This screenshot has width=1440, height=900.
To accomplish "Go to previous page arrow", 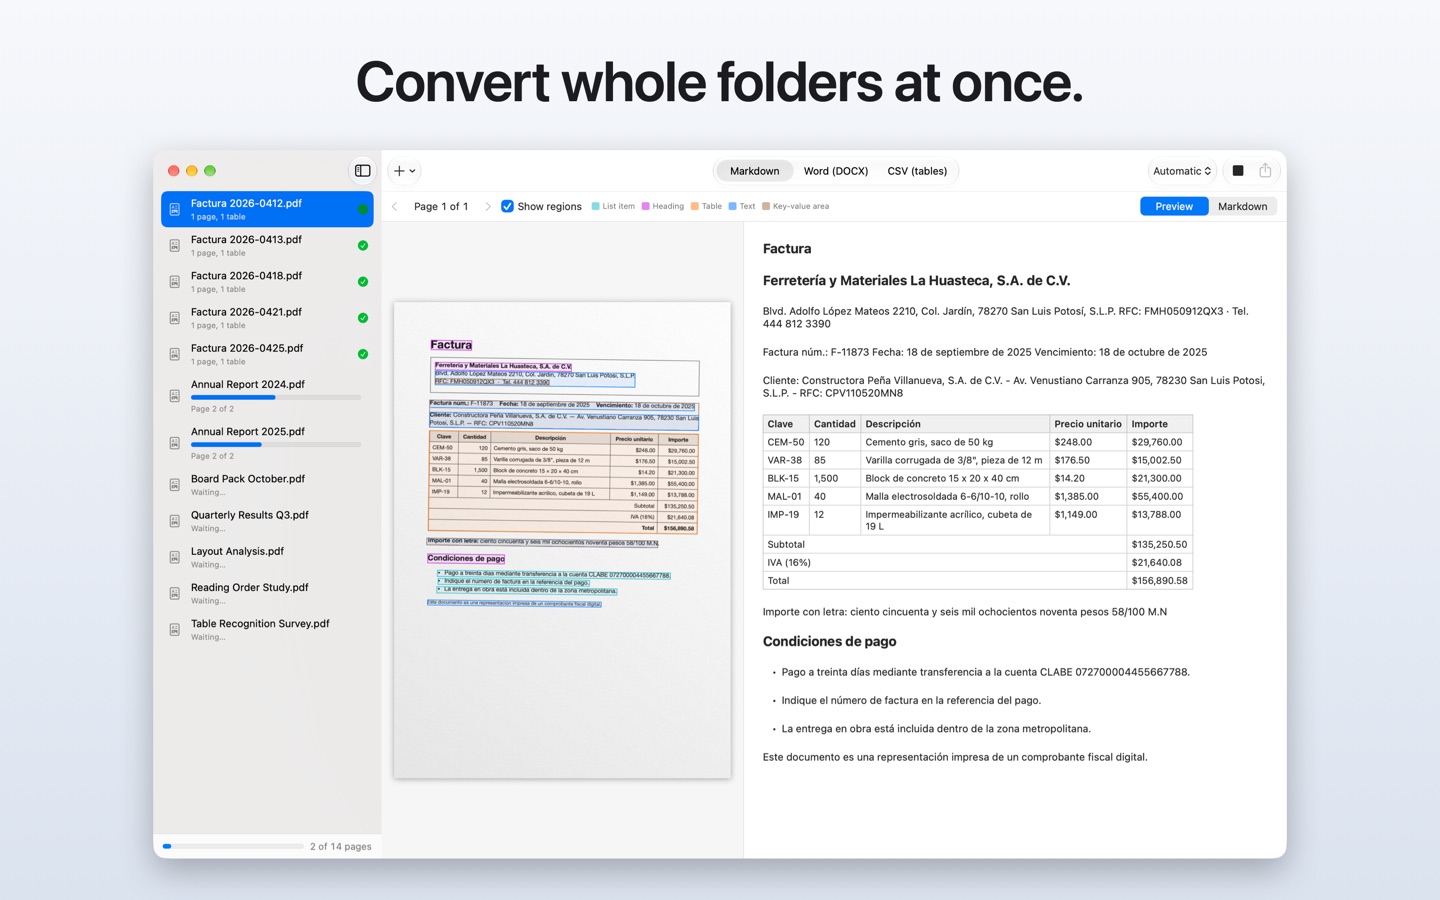I will tap(395, 207).
